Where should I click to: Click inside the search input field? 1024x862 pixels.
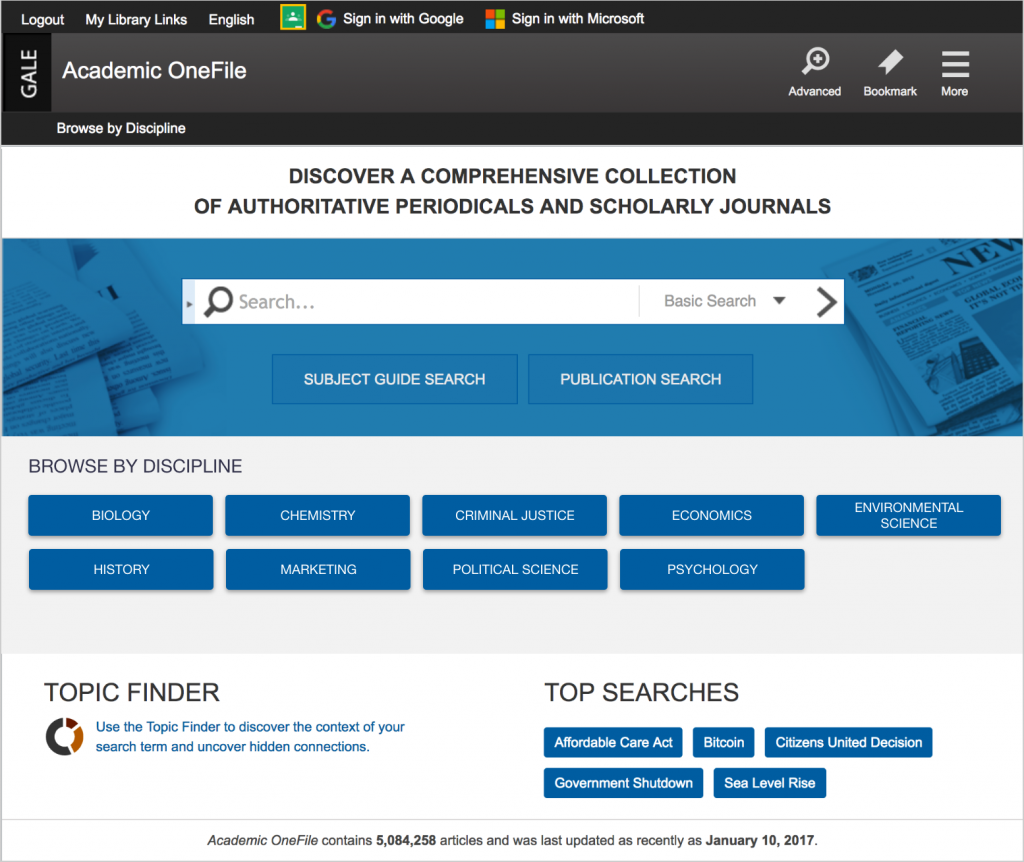click(420, 301)
